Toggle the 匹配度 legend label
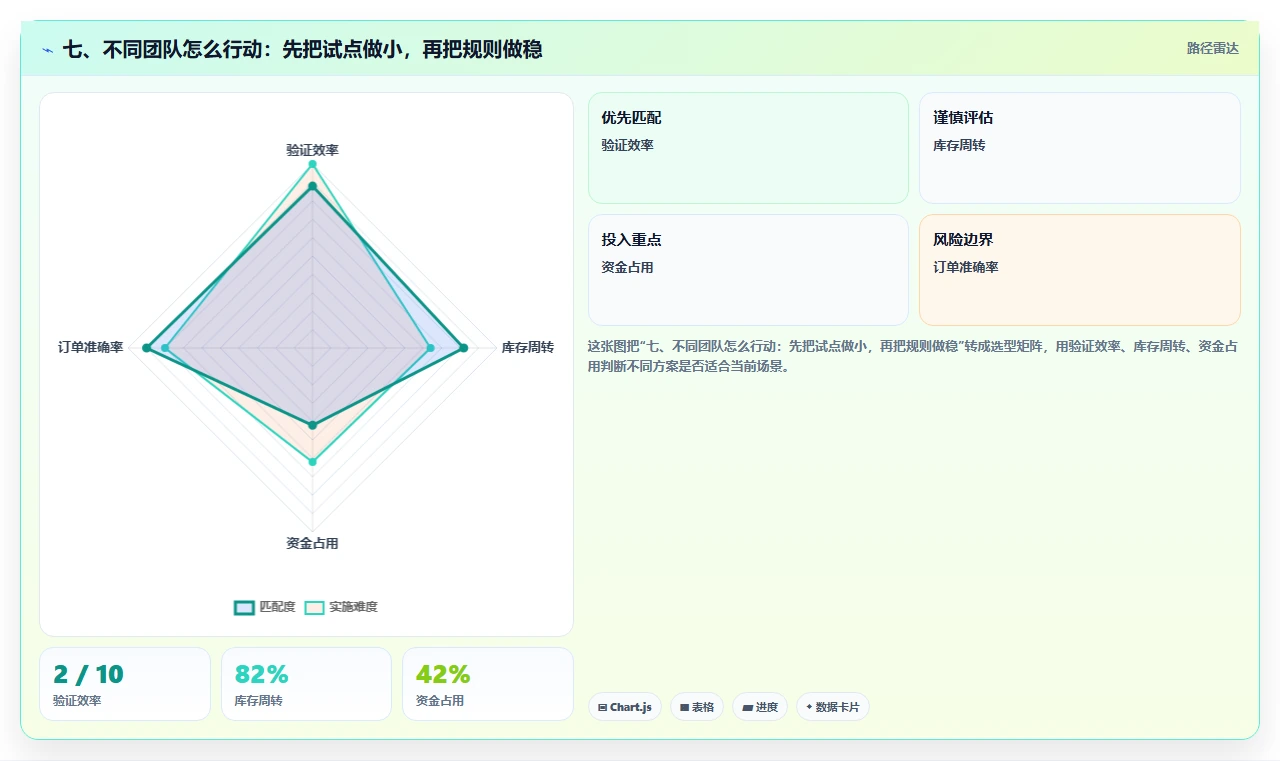 click(277, 607)
